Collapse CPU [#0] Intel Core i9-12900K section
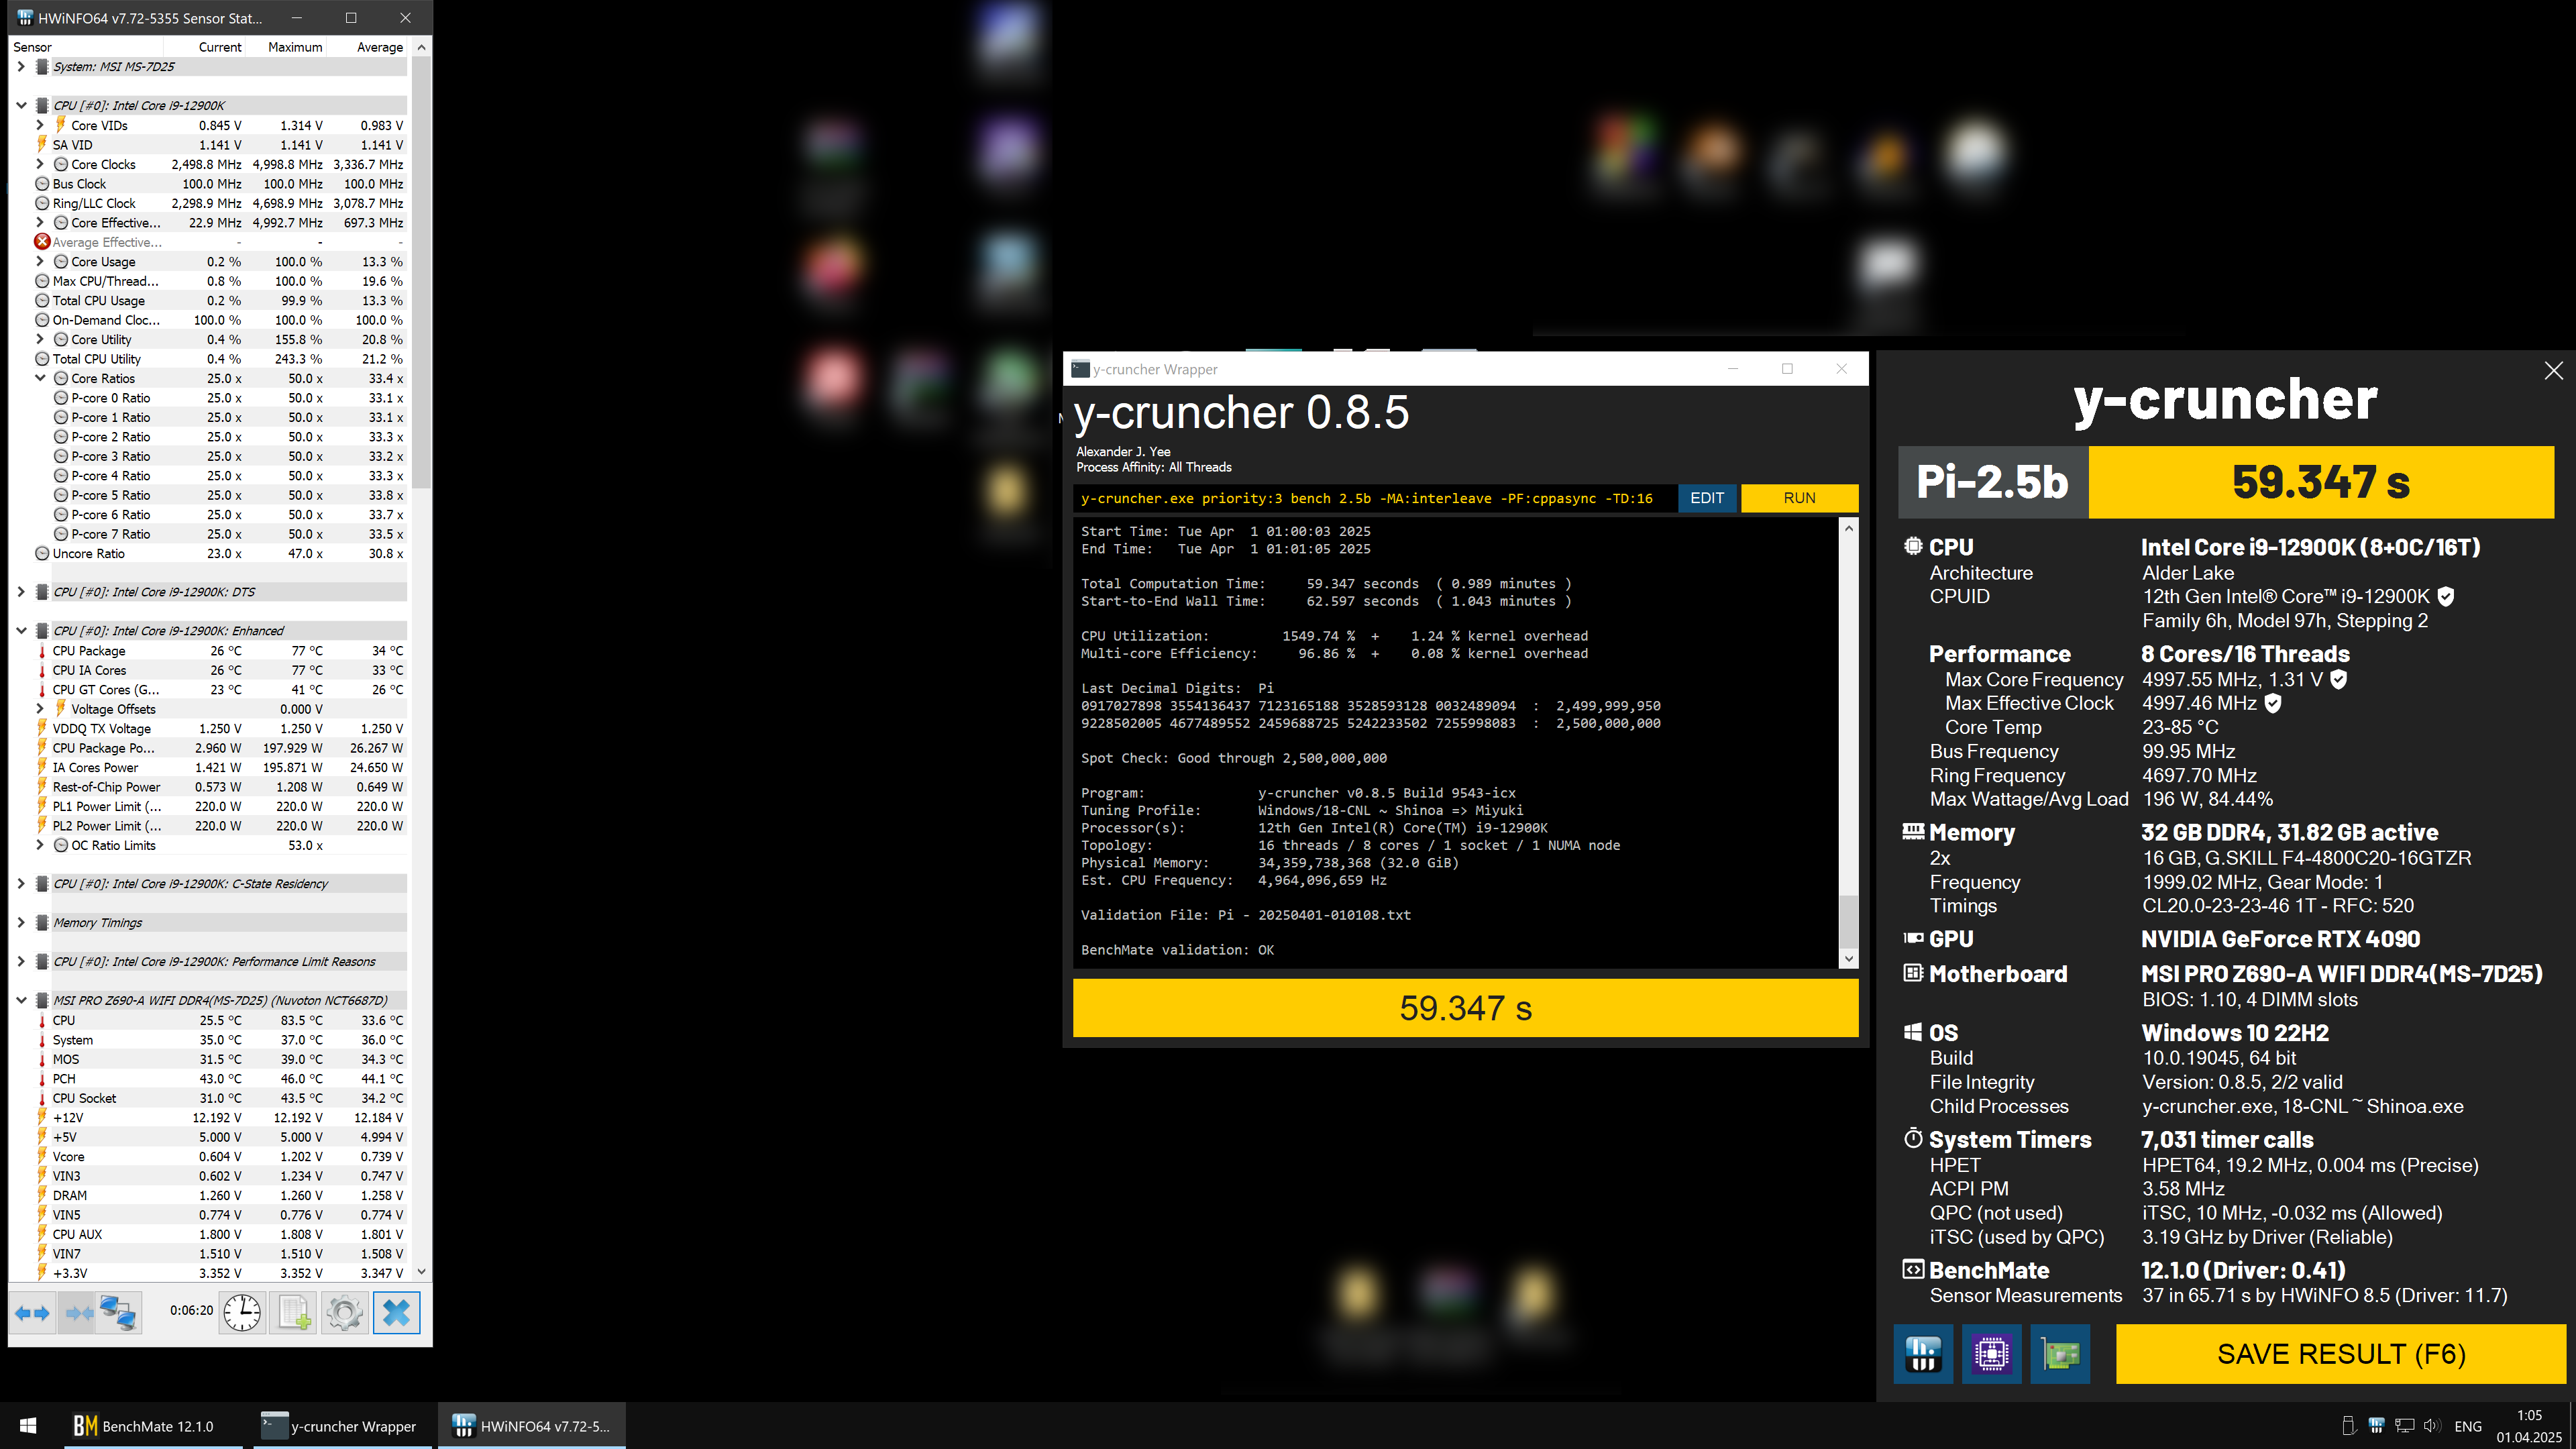The height and width of the screenshot is (1449, 2576). click(21, 105)
